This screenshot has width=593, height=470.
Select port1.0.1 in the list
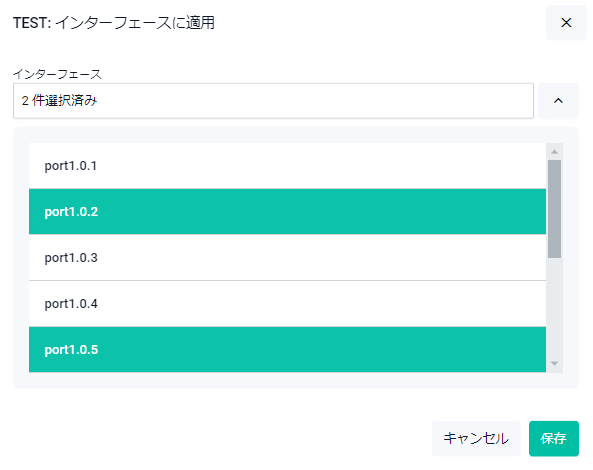tap(287, 166)
